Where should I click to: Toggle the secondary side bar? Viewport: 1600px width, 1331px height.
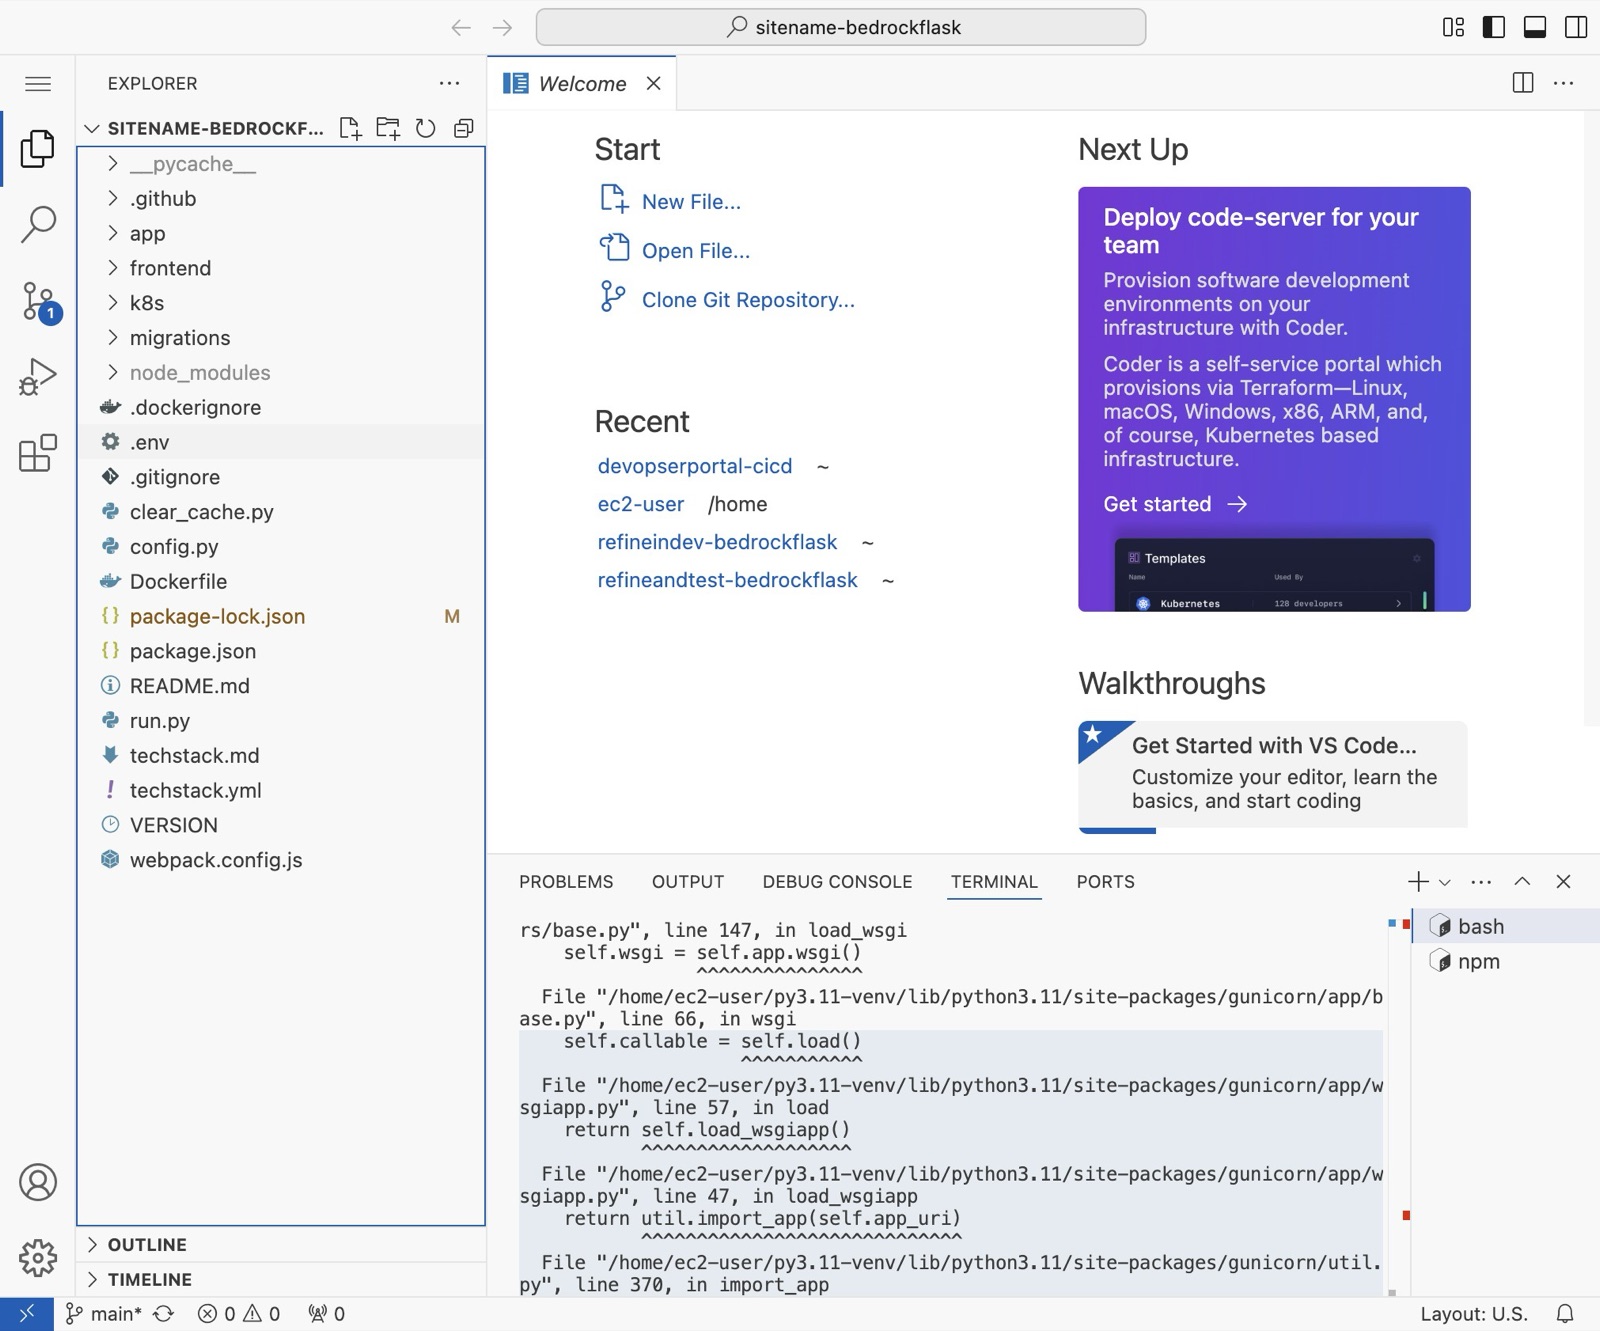1576,27
